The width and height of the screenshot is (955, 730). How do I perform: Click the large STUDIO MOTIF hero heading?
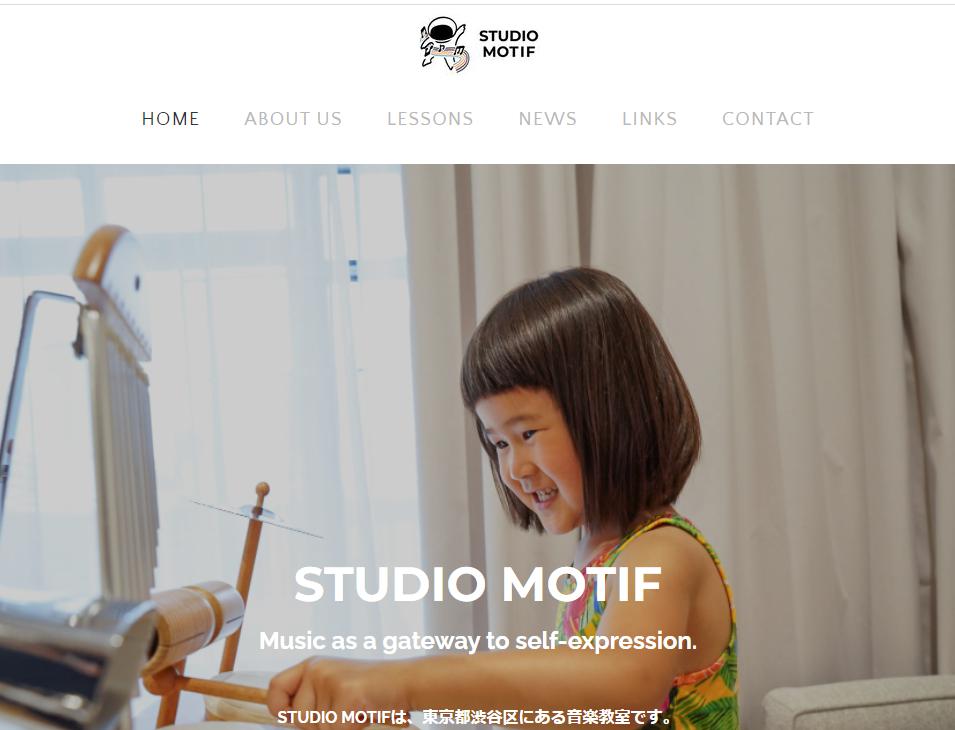[x=478, y=584]
